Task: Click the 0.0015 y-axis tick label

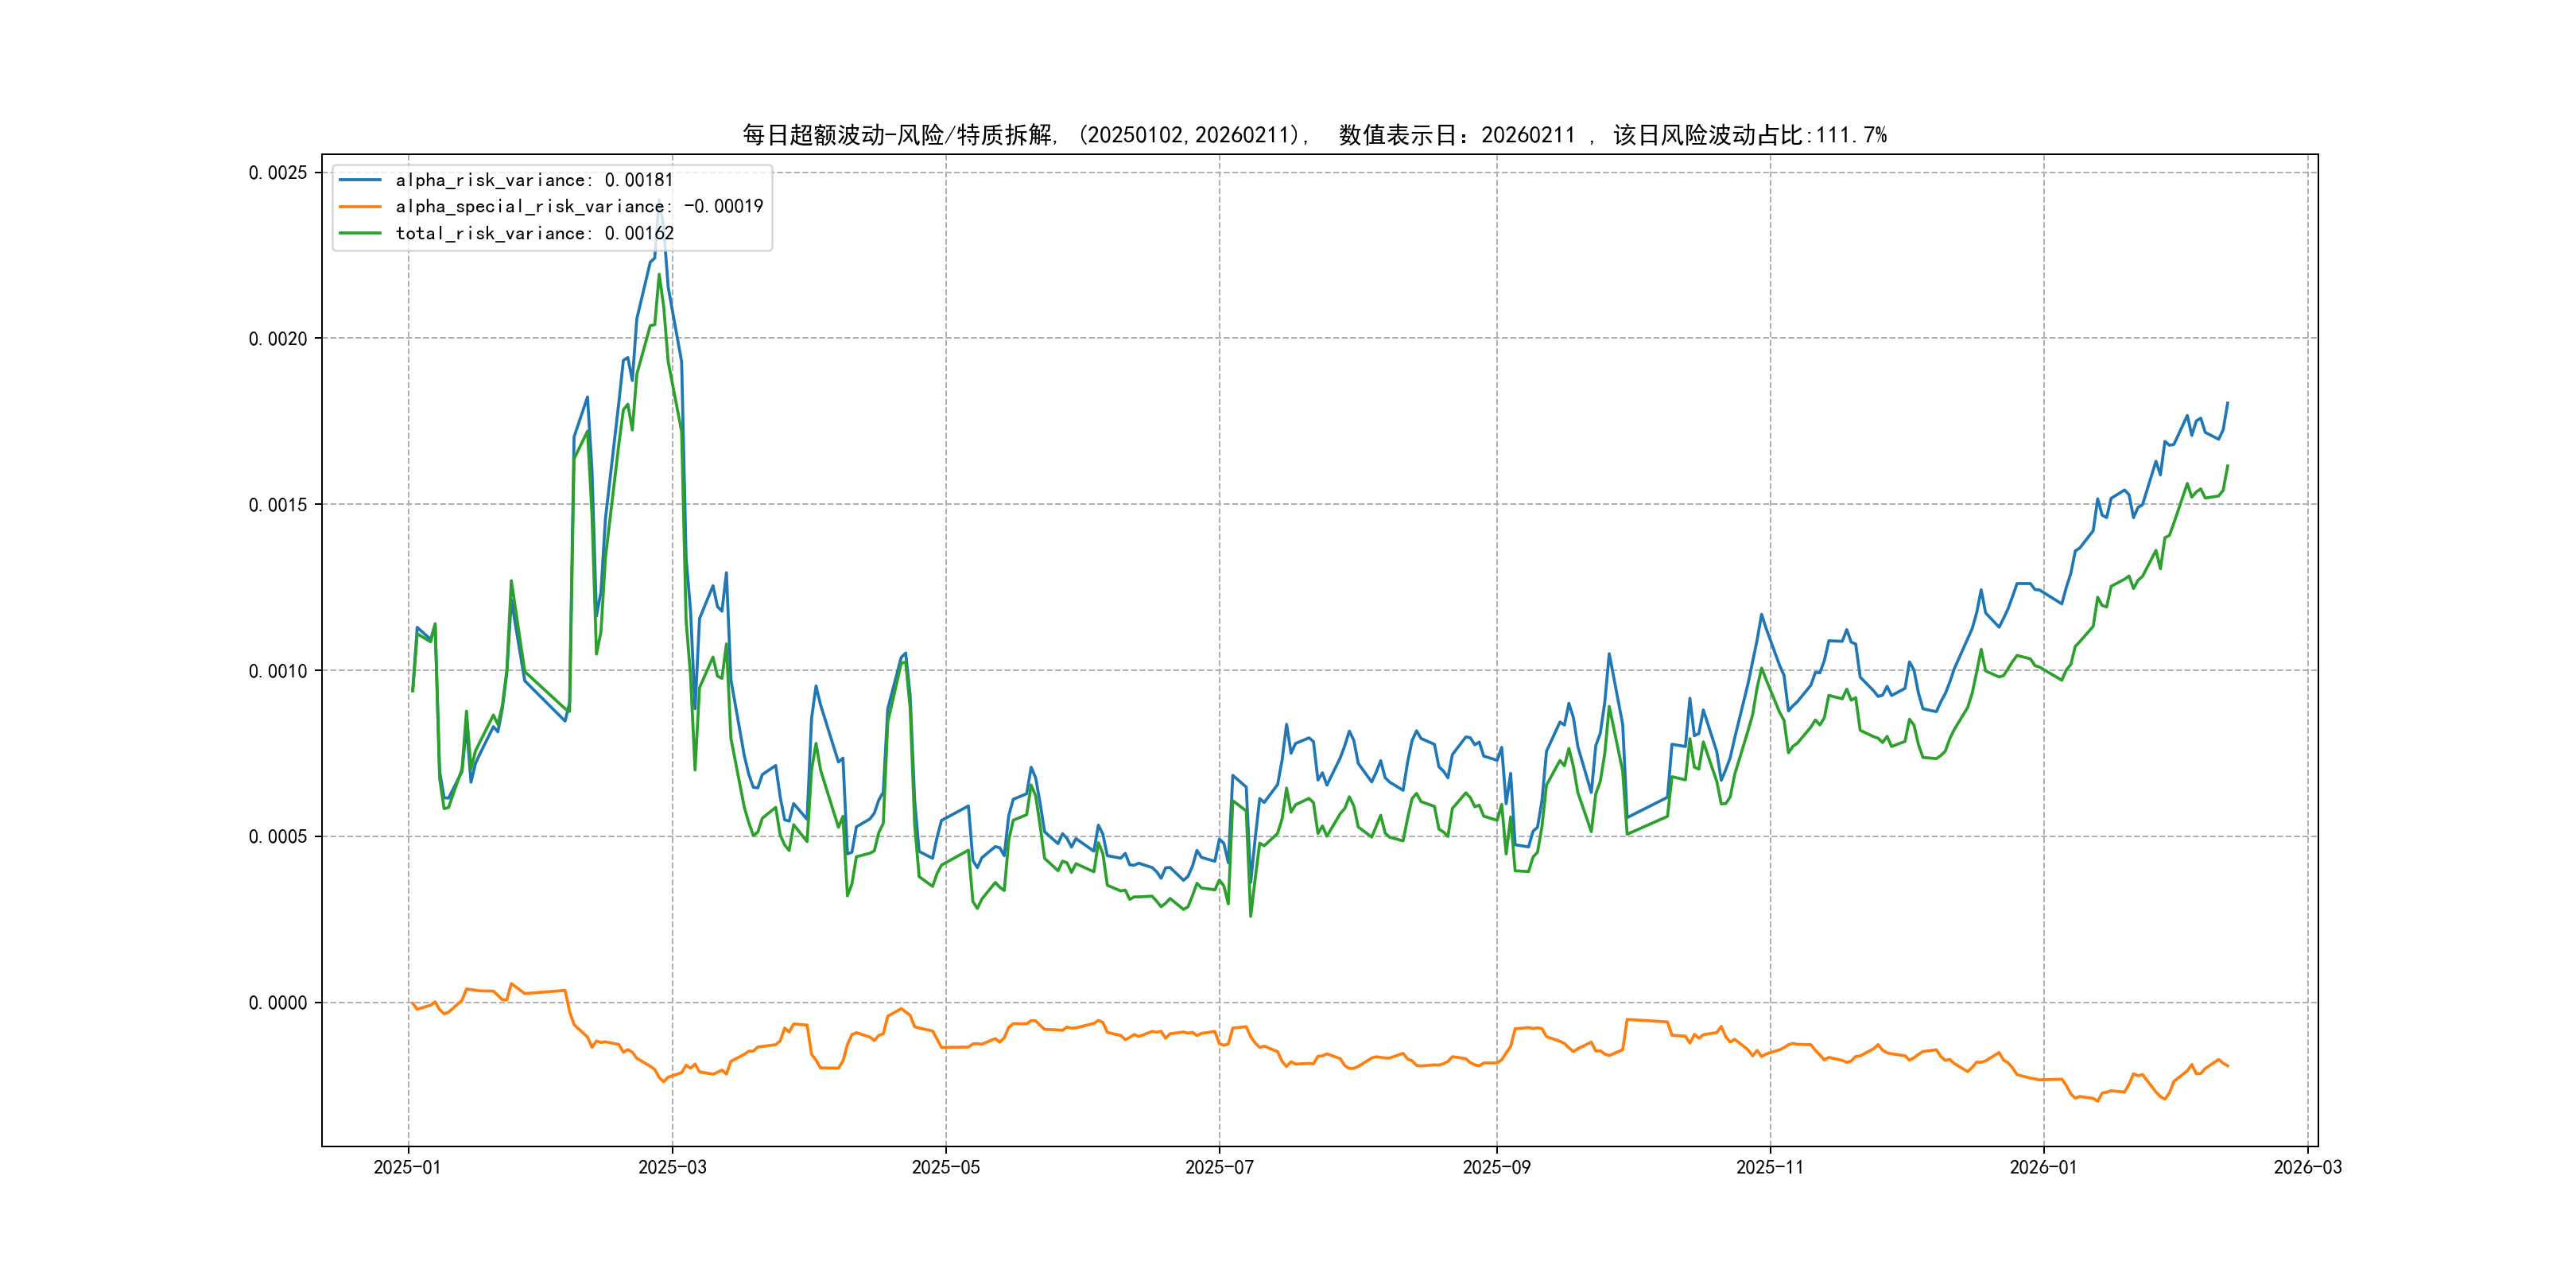Action: (278, 505)
